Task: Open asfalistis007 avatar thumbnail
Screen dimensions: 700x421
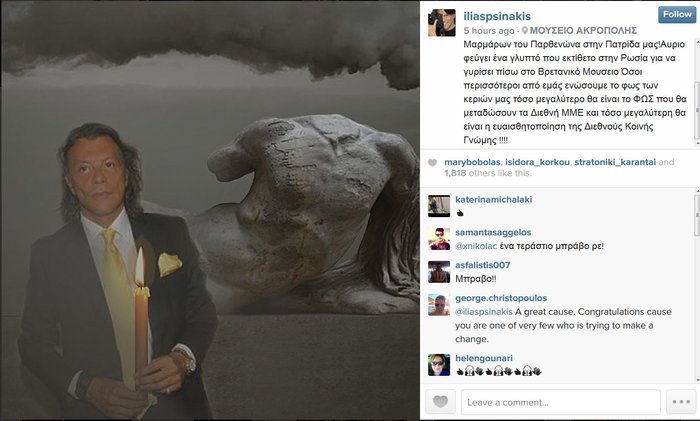Action: [x=439, y=271]
